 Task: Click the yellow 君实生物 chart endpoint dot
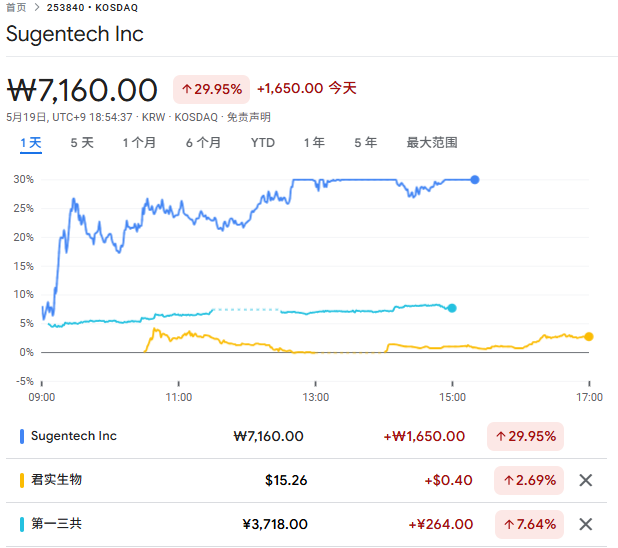pos(589,337)
